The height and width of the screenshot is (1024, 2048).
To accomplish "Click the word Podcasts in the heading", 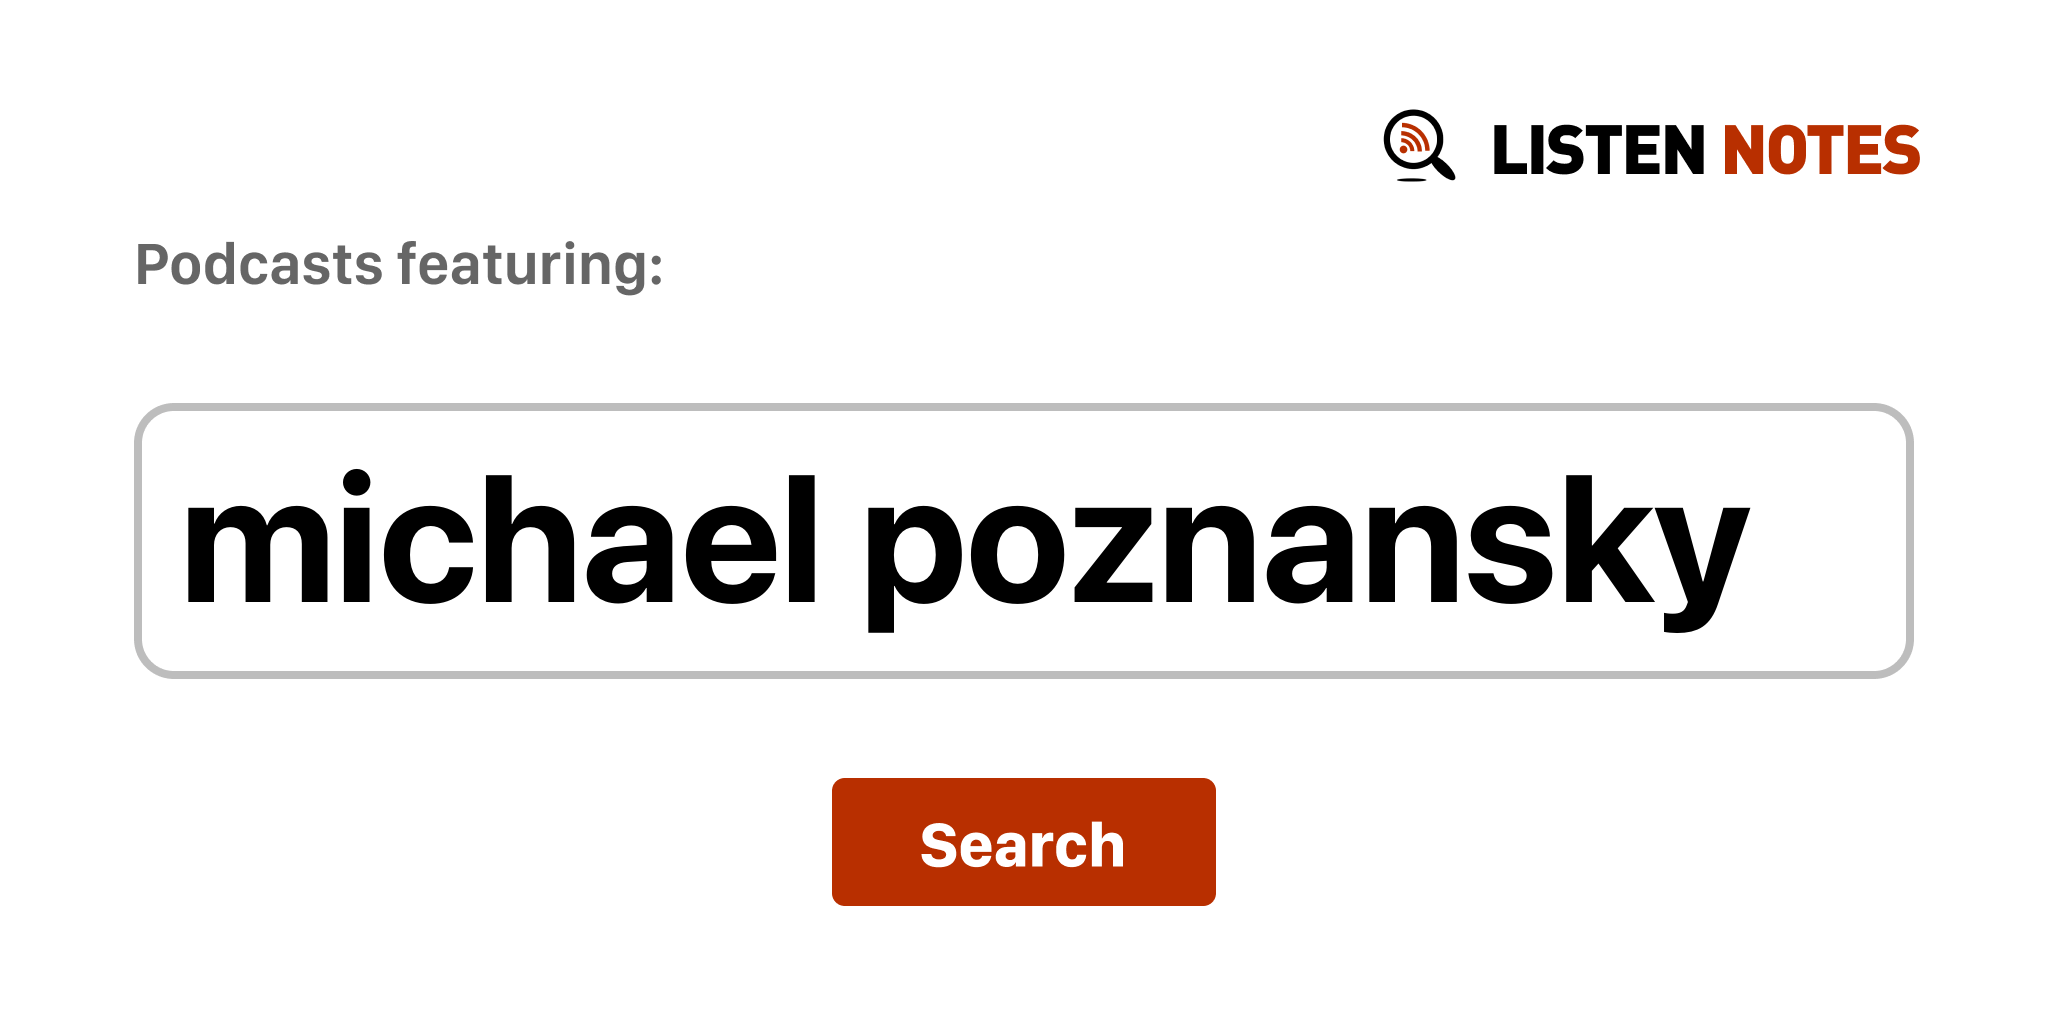I will (x=259, y=265).
